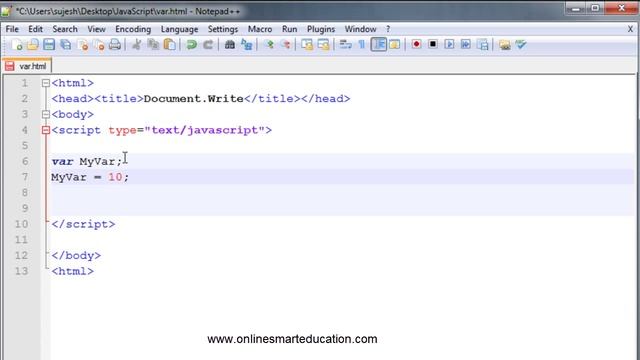Open the Search menu
Image resolution: width=640 pixels, height=360 pixels.
(65, 29)
